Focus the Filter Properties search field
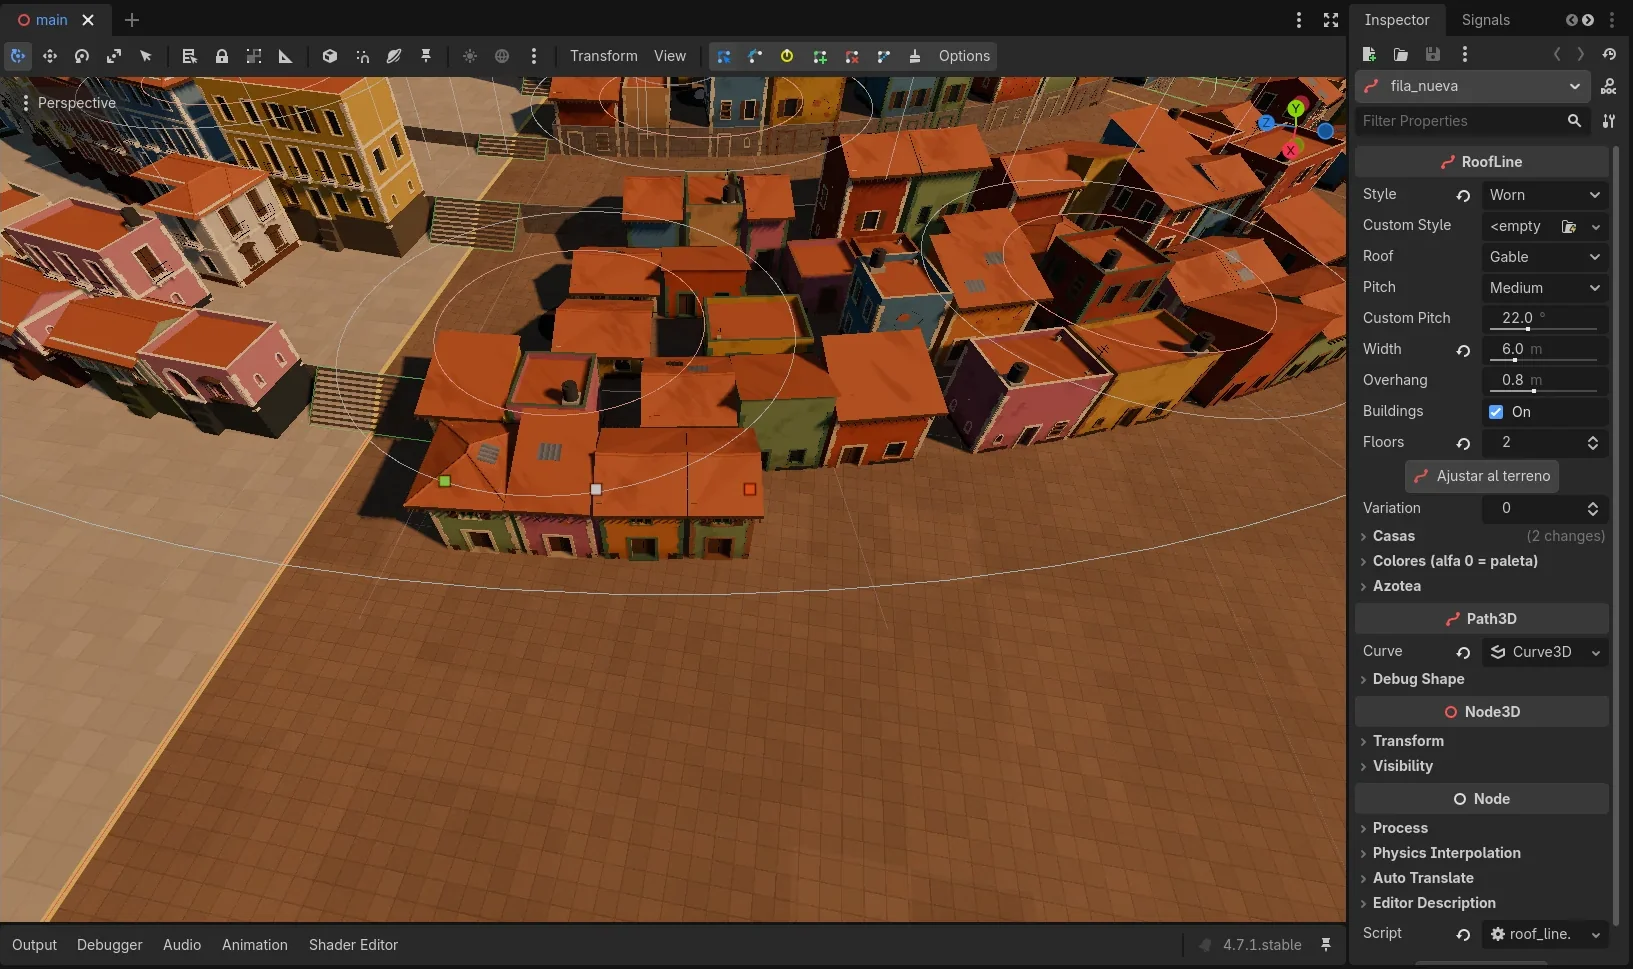 1472,121
